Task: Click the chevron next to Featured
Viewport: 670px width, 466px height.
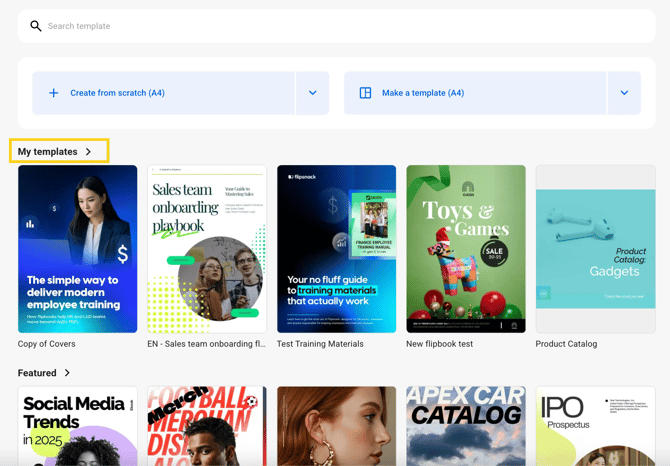Action: click(67, 373)
